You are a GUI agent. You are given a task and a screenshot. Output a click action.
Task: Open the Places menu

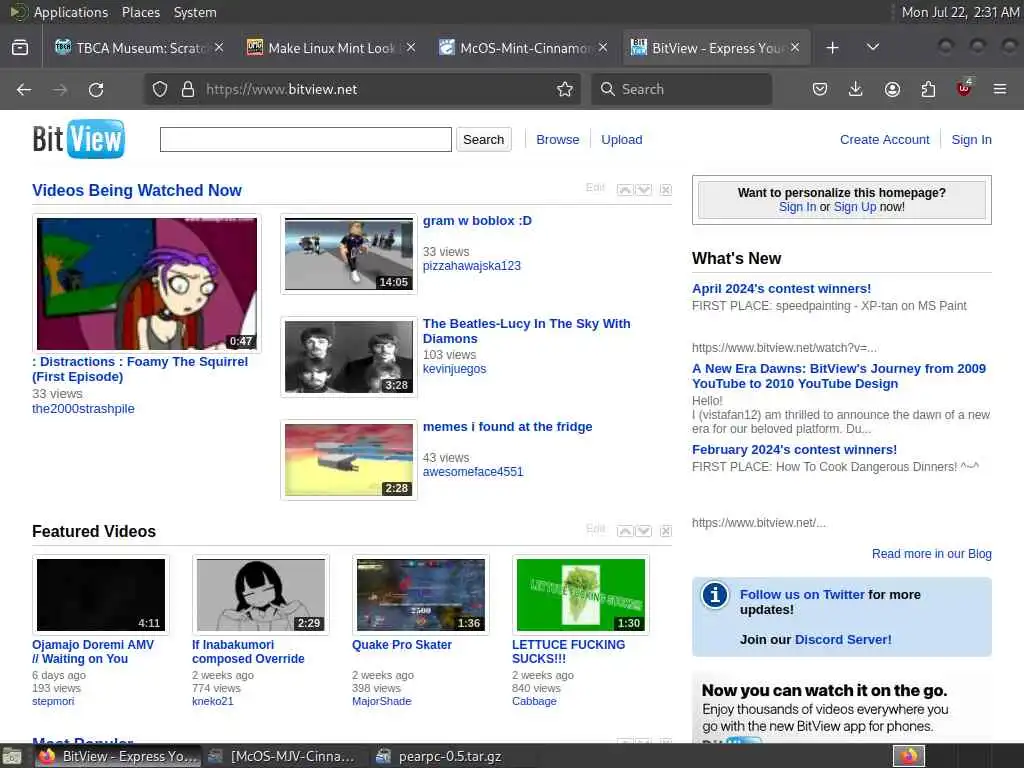pos(140,12)
